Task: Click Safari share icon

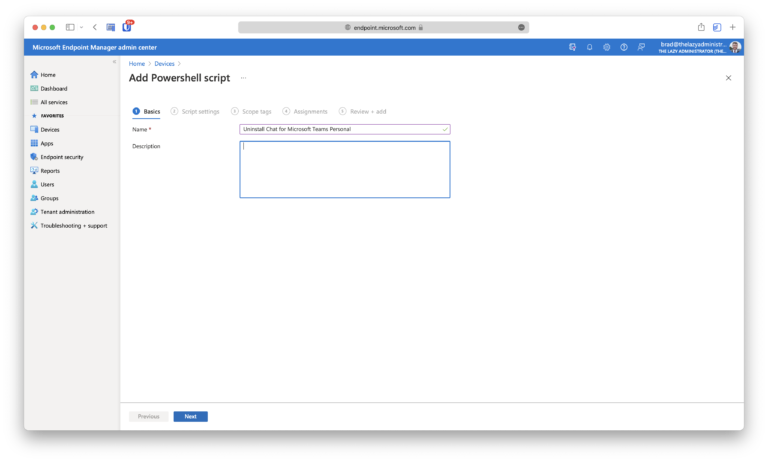Action: pos(701,27)
